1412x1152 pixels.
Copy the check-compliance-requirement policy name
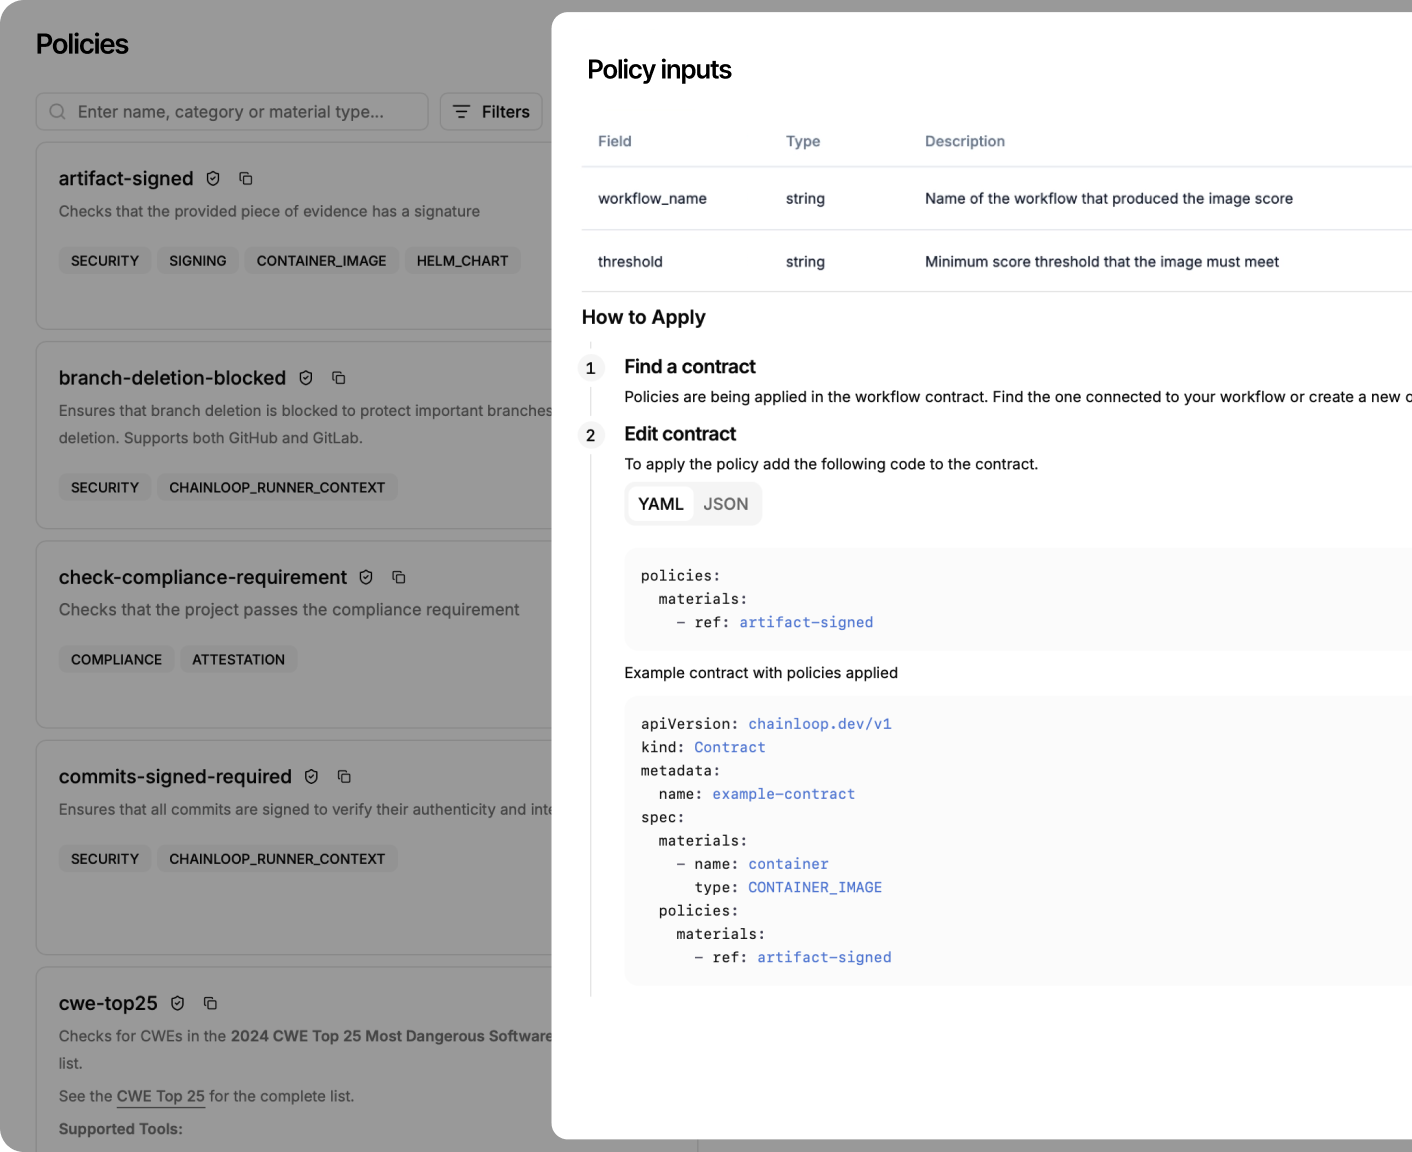click(x=399, y=577)
